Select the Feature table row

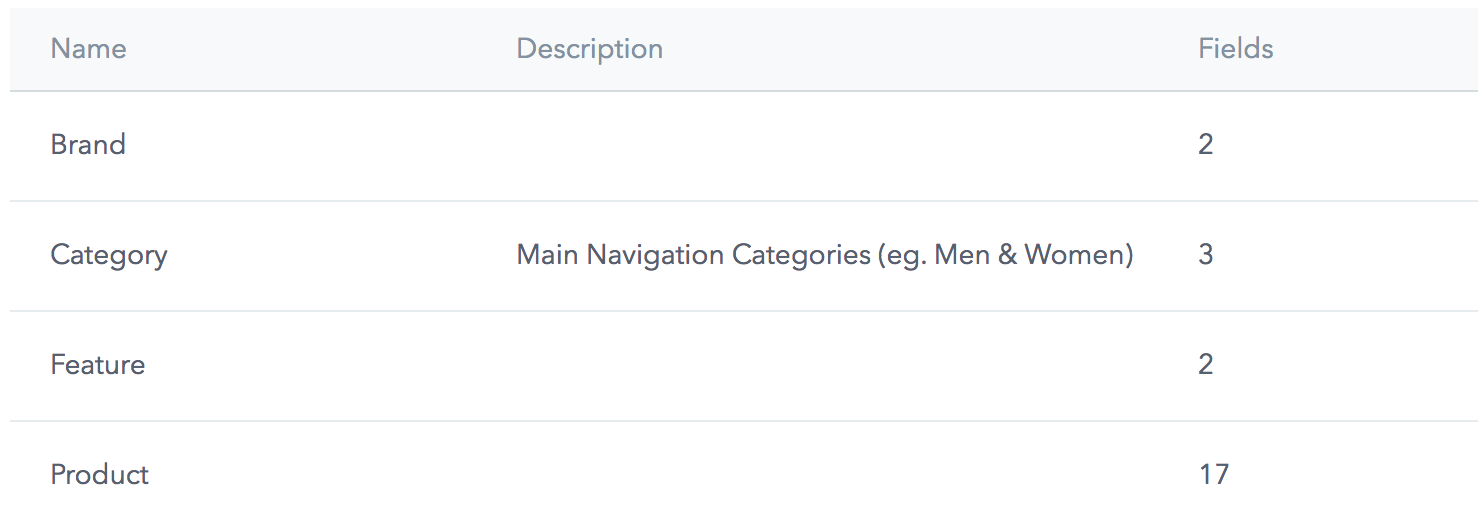[x=350, y=365]
